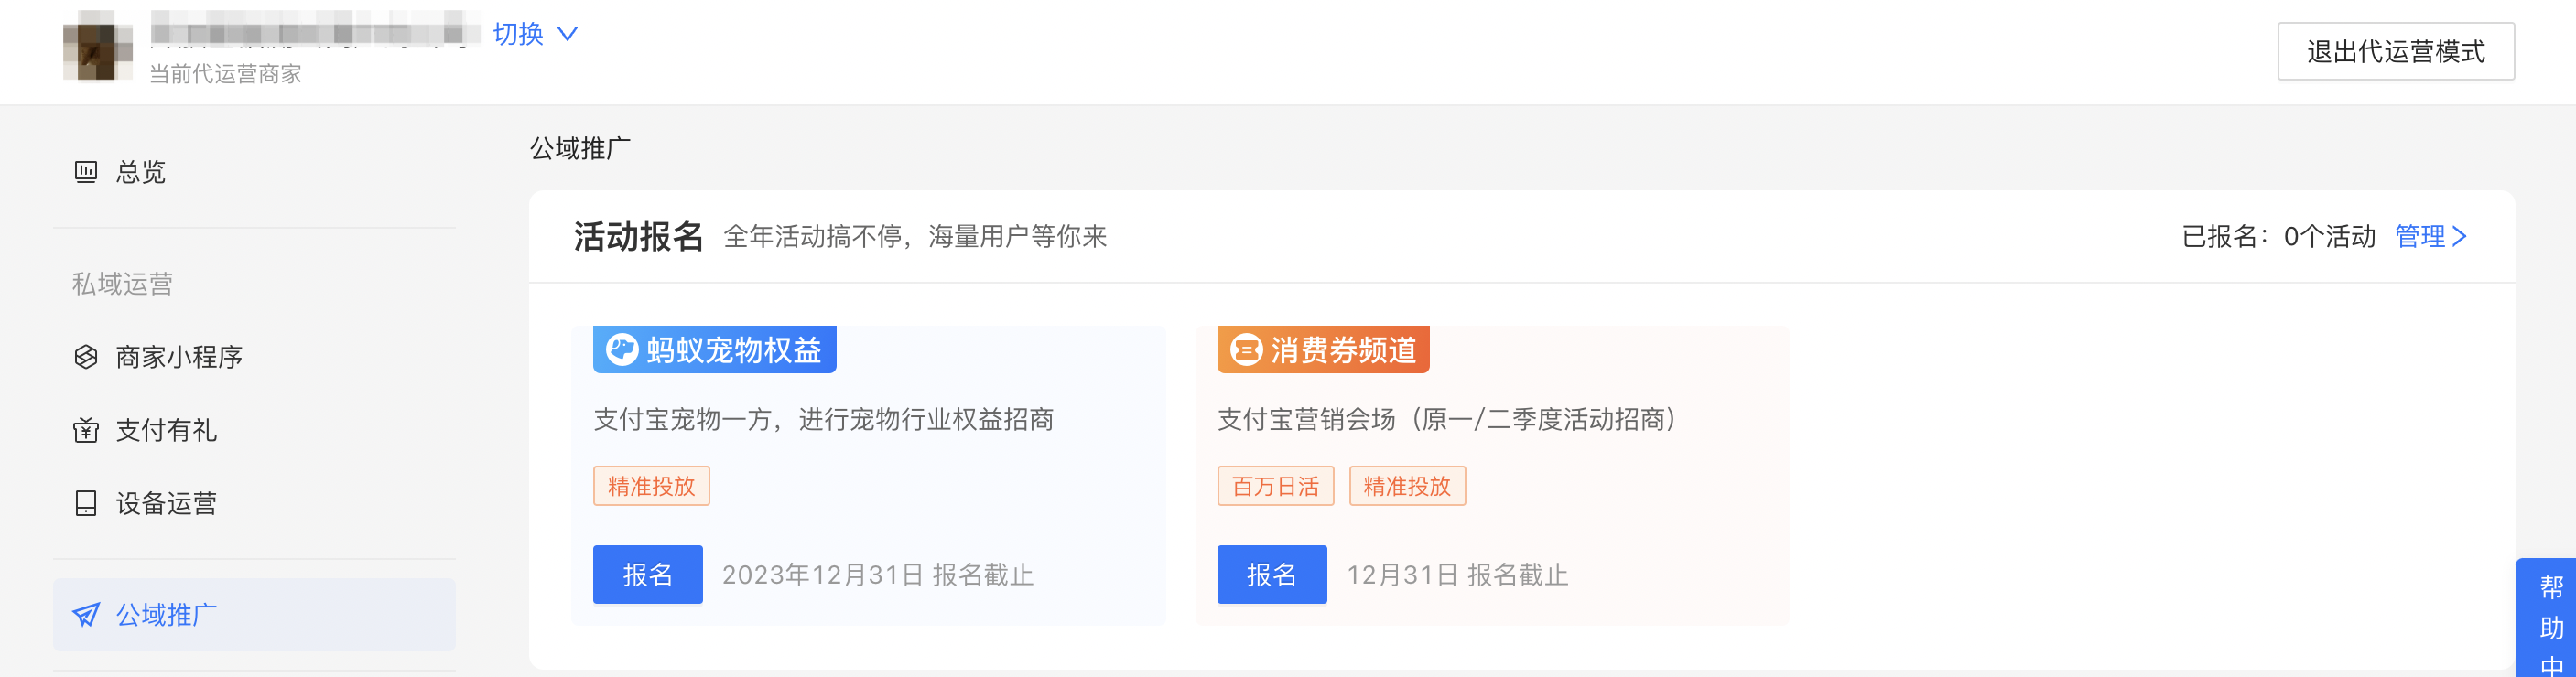The image size is (2576, 677).
Task: Click the merchant avatar thumbnail
Action: point(97,46)
